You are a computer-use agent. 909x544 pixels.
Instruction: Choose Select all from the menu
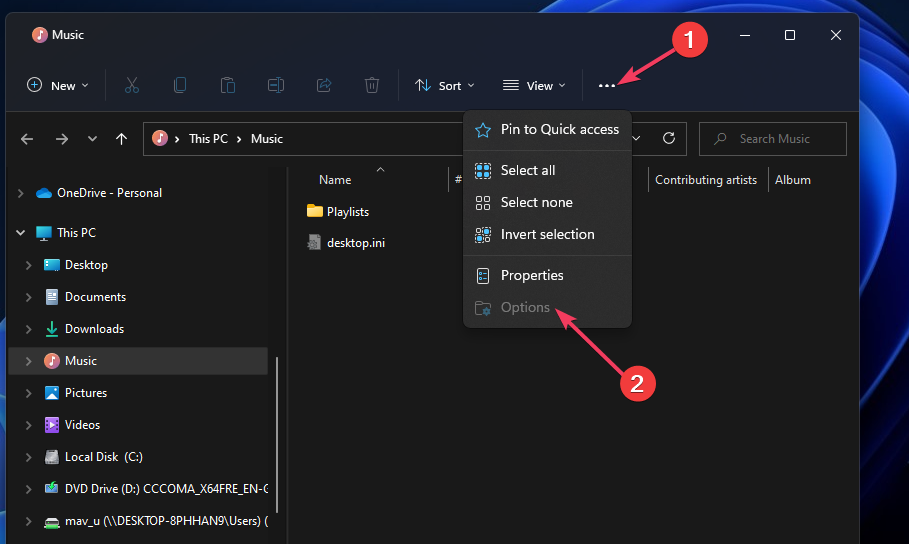547,171
